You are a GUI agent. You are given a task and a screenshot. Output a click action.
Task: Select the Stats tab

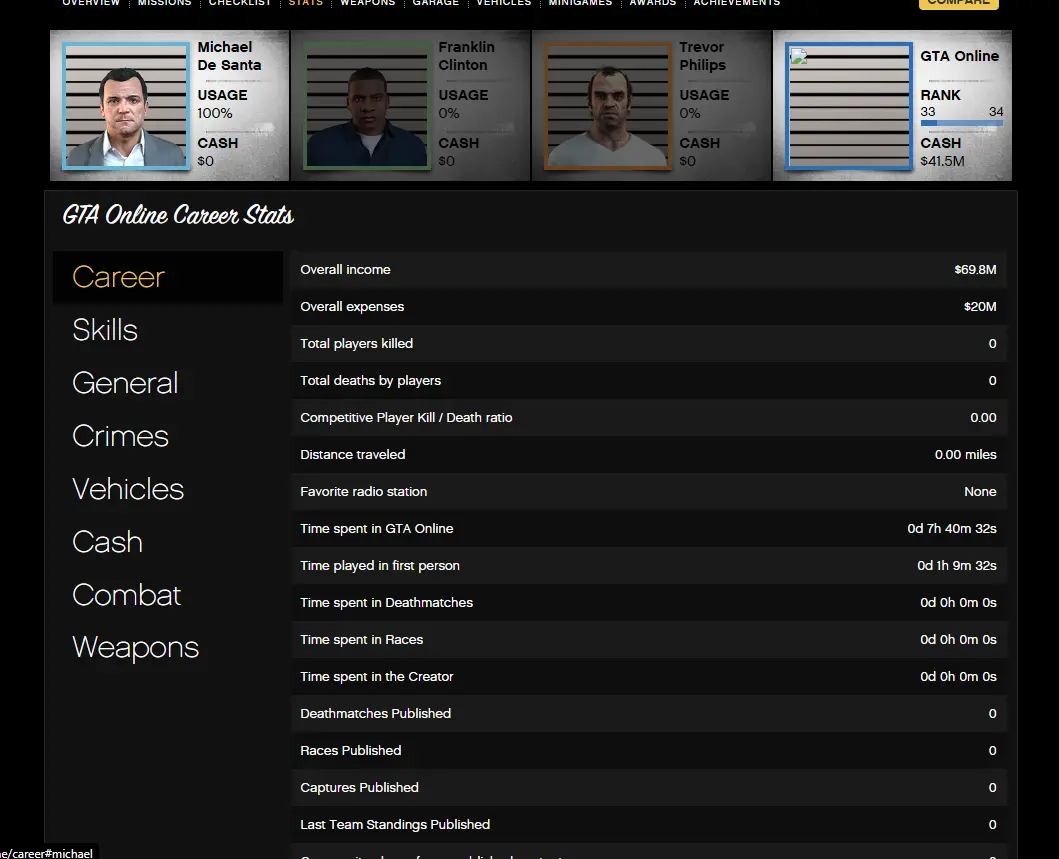[305, 3]
